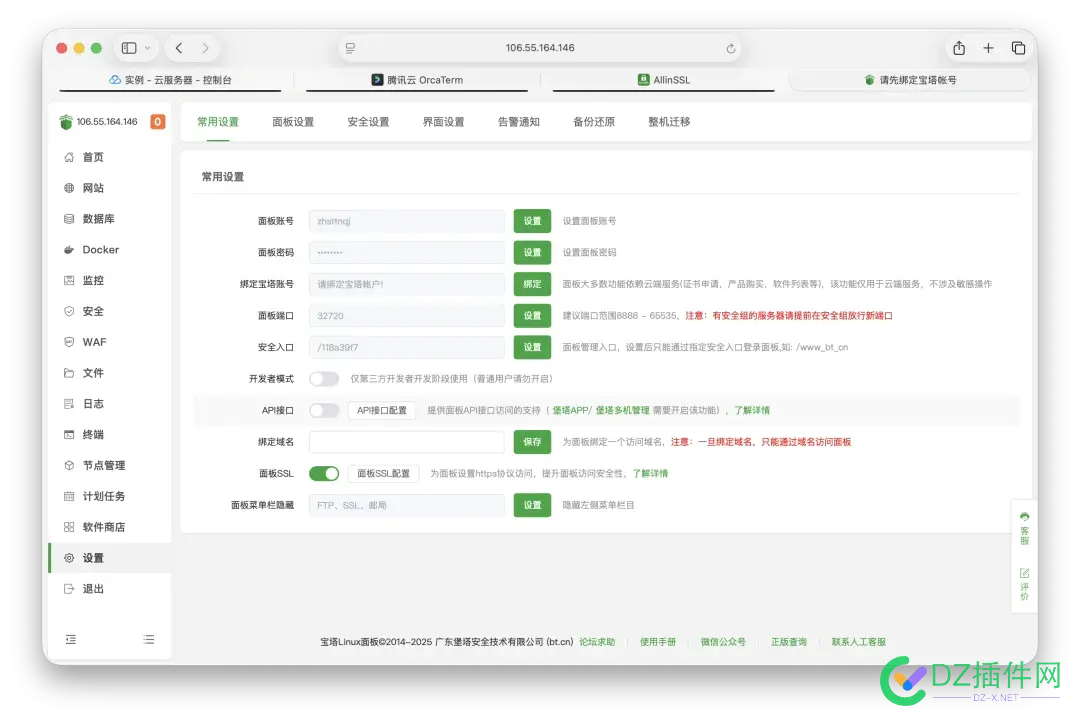This screenshot has width=1080, height=721.
Task: Switch to 常用设置 tab
Action: [x=218, y=122]
